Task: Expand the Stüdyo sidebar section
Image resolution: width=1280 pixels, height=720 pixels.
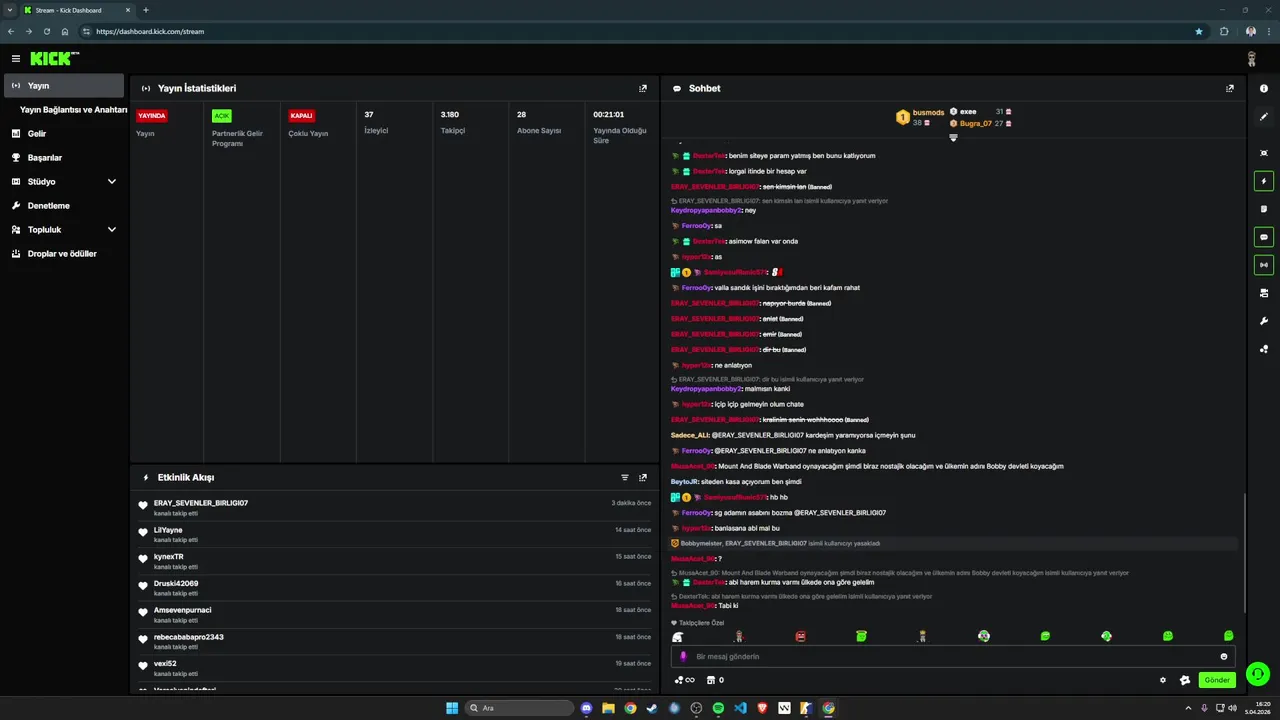Action: pyautogui.click(x=64, y=182)
